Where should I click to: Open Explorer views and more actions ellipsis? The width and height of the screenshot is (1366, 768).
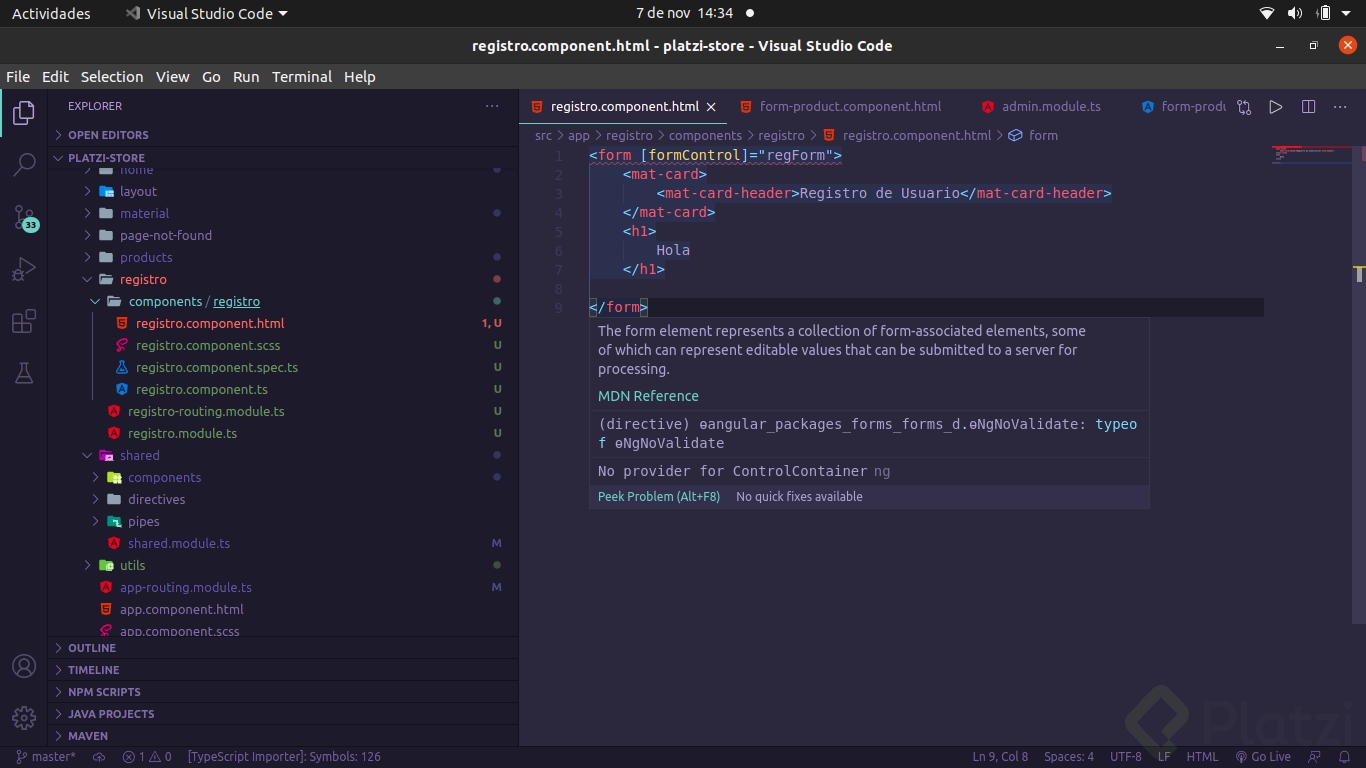click(492, 106)
